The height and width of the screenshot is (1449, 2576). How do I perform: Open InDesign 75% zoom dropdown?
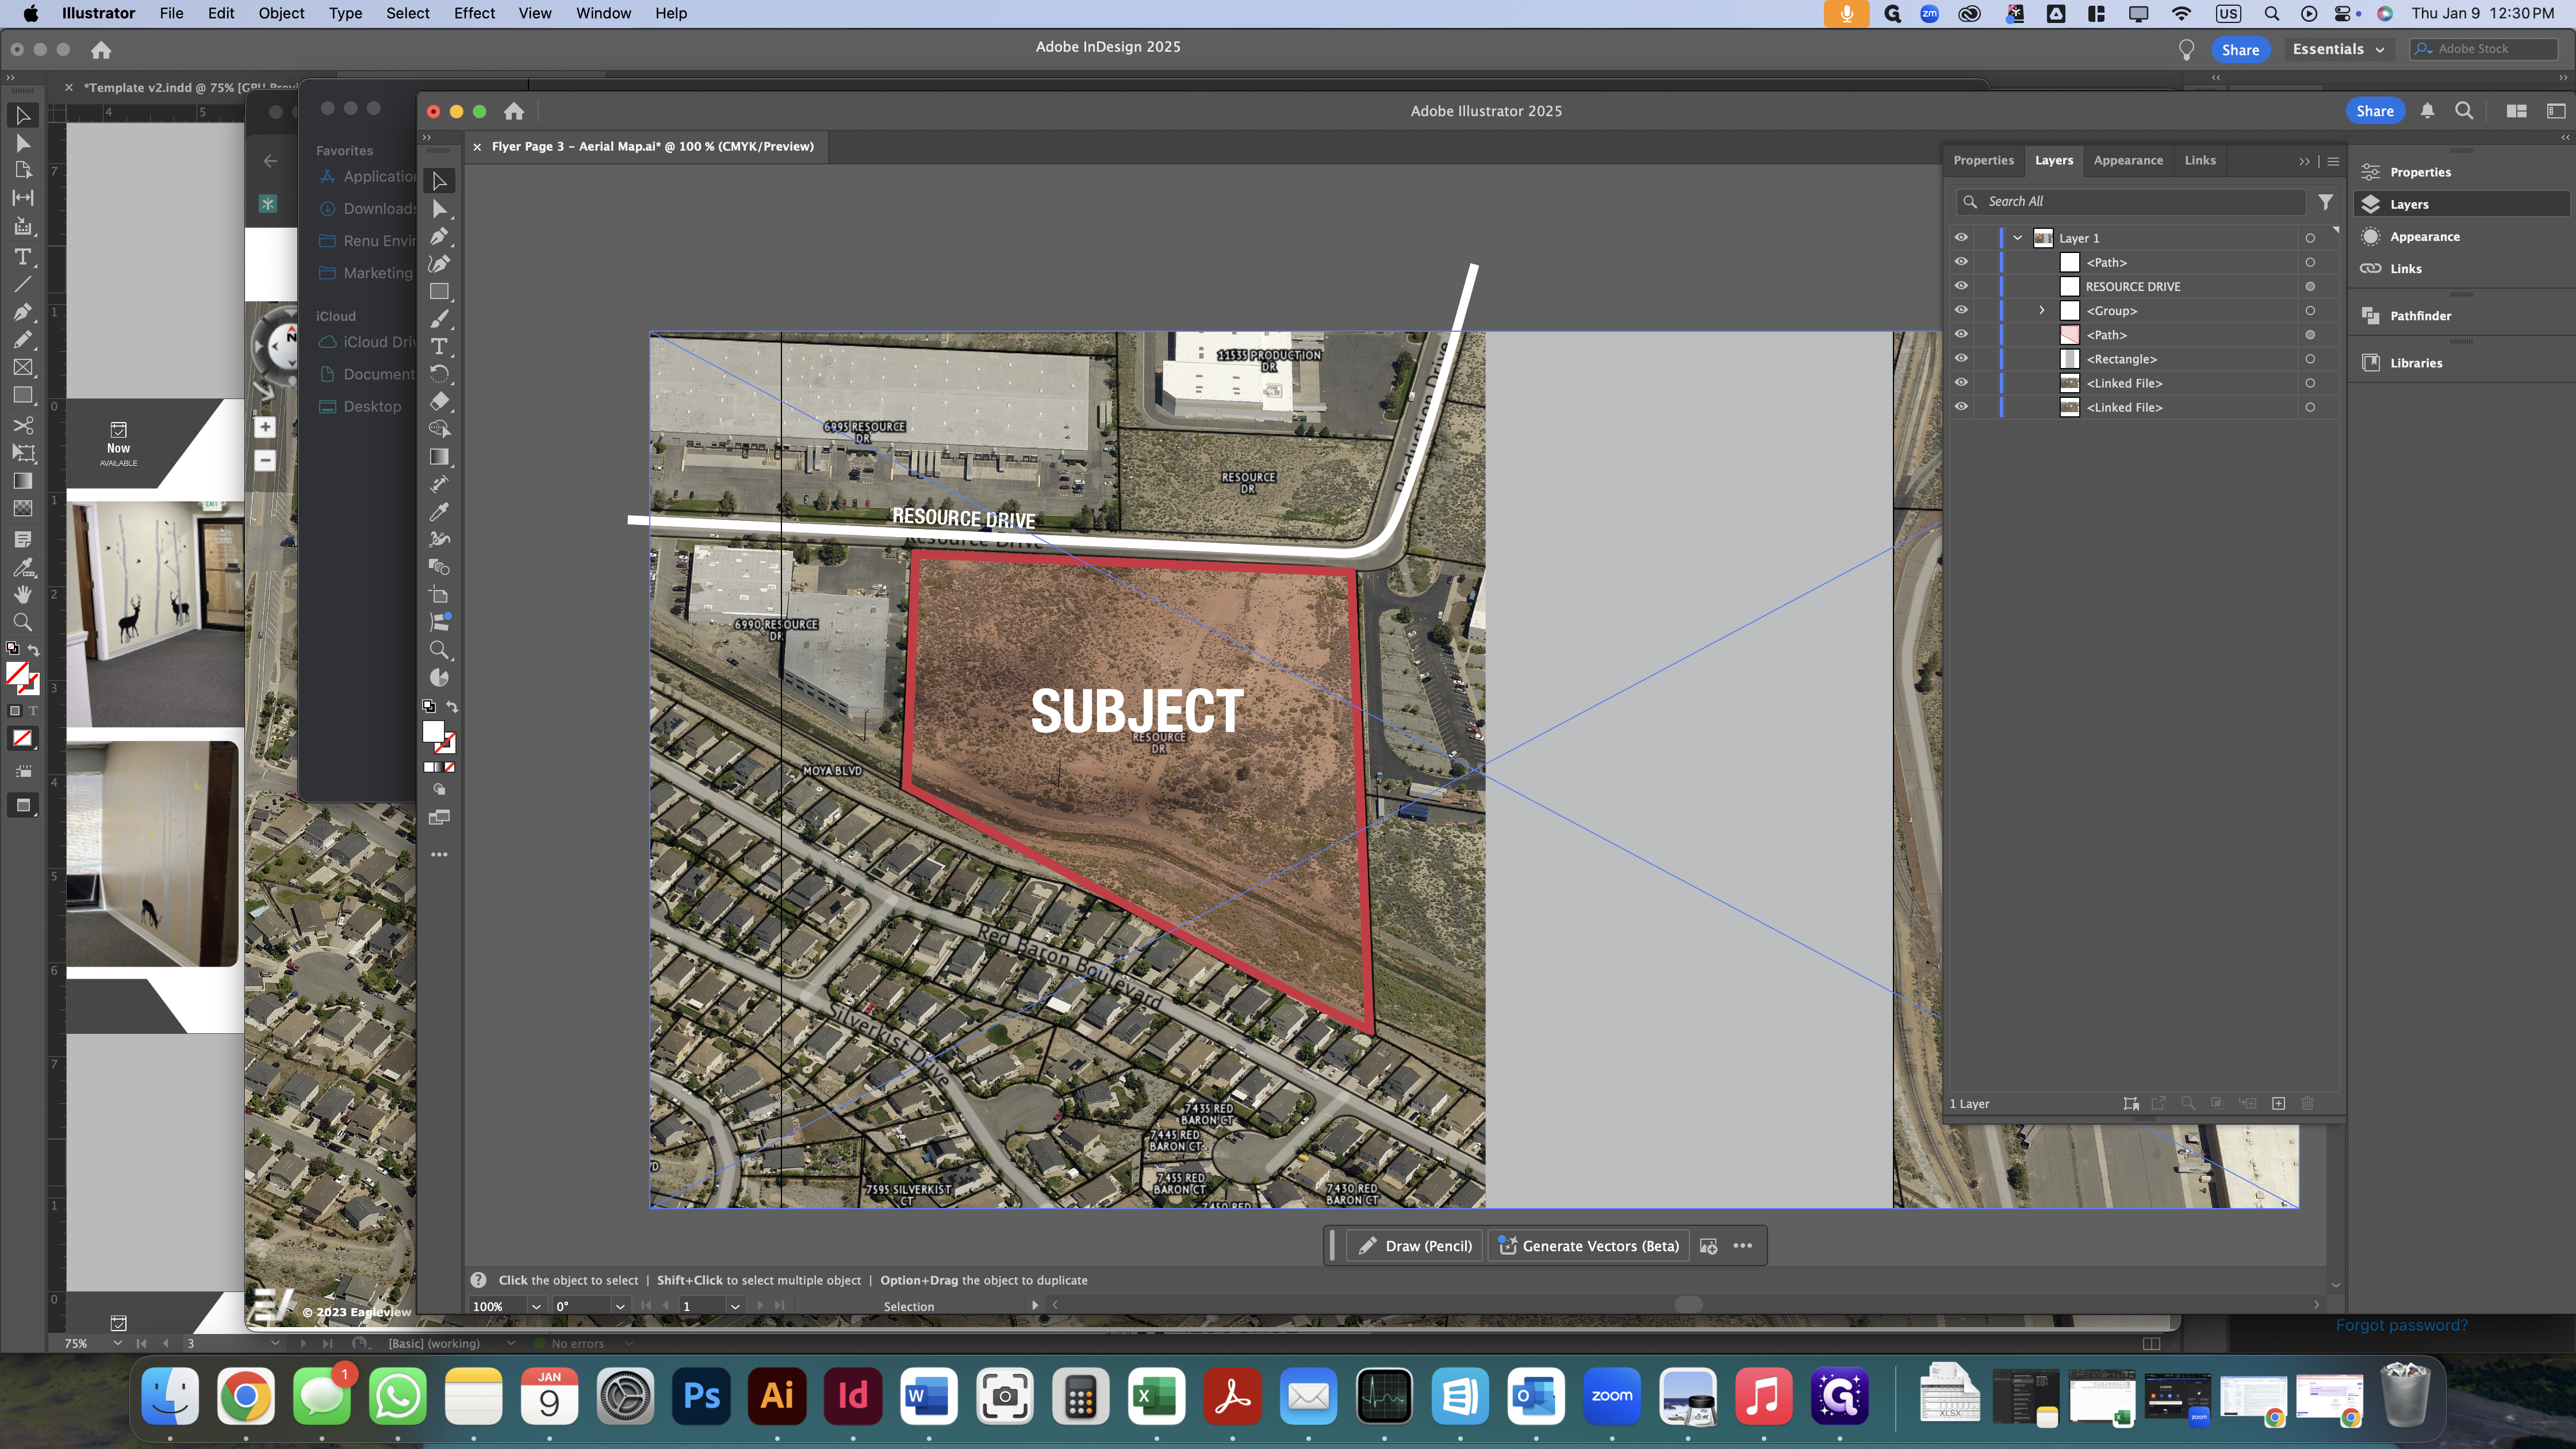[118, 1343]
